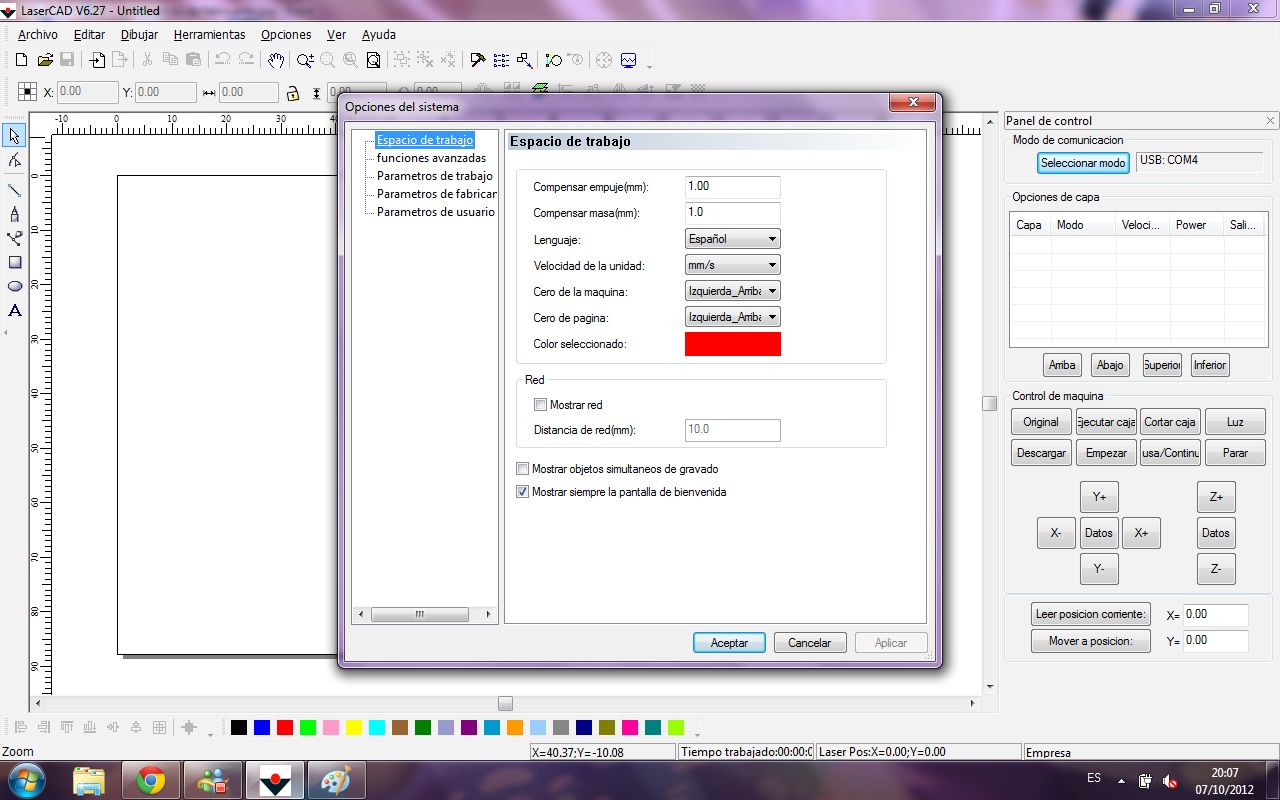Uncheck Mostrar siempre la pantalla de bienvenida

point(523,492)
